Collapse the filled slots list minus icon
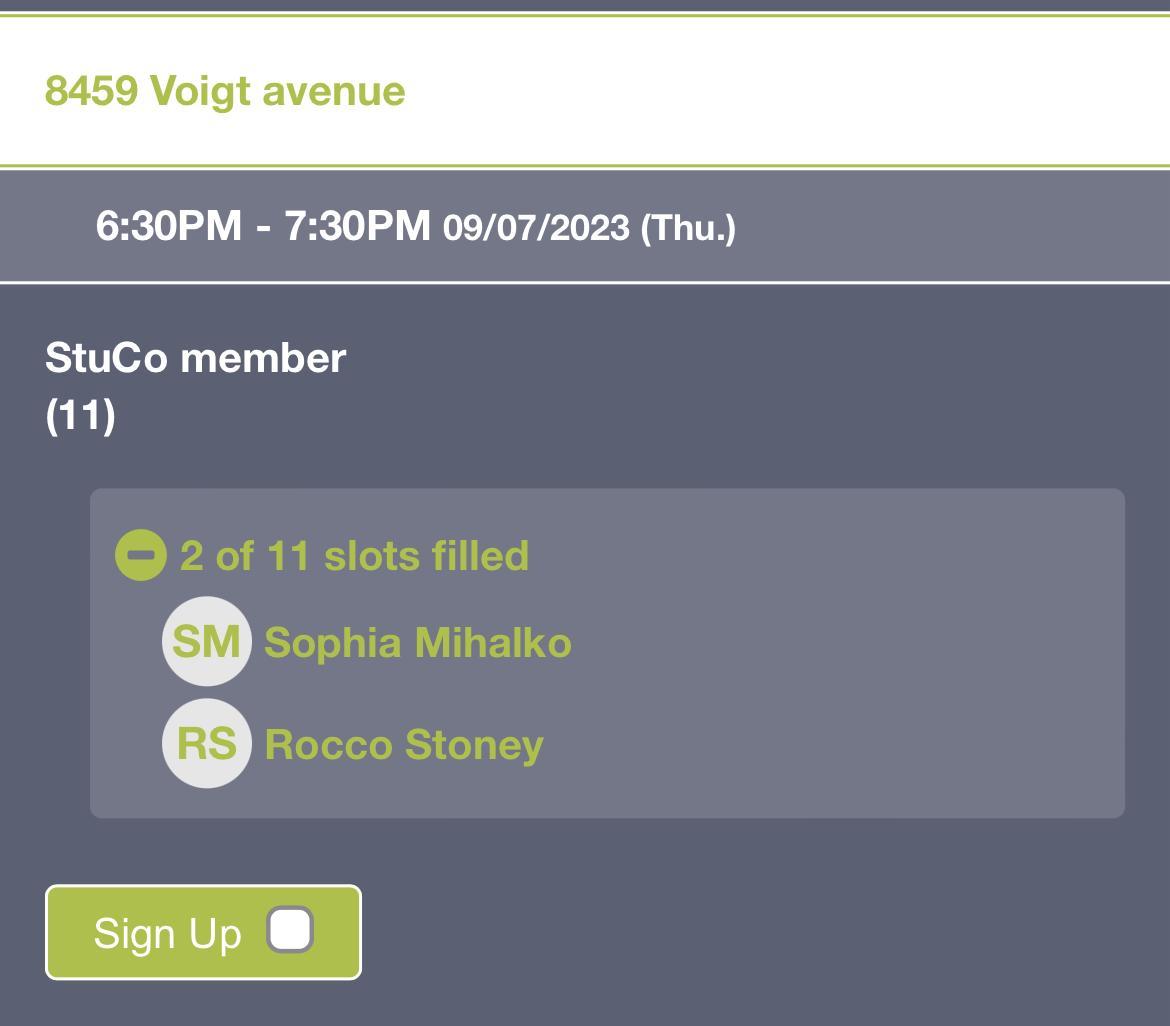Viewport: 1170px width, 1026px height. tap(141, 555)
